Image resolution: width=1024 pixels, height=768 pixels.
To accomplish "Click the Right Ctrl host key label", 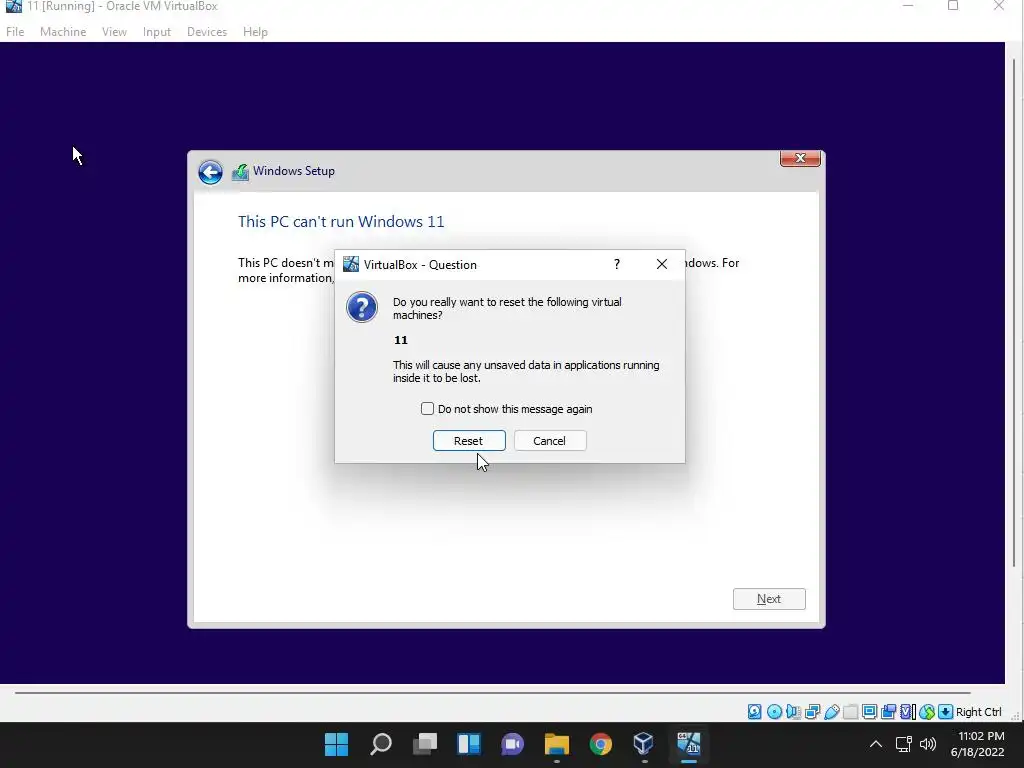I will (978, 712).
